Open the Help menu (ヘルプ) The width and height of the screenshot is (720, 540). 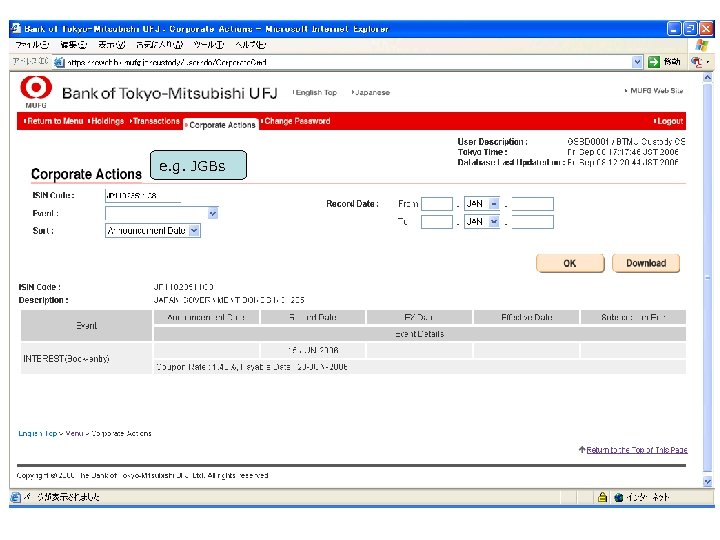pos(251,45)
